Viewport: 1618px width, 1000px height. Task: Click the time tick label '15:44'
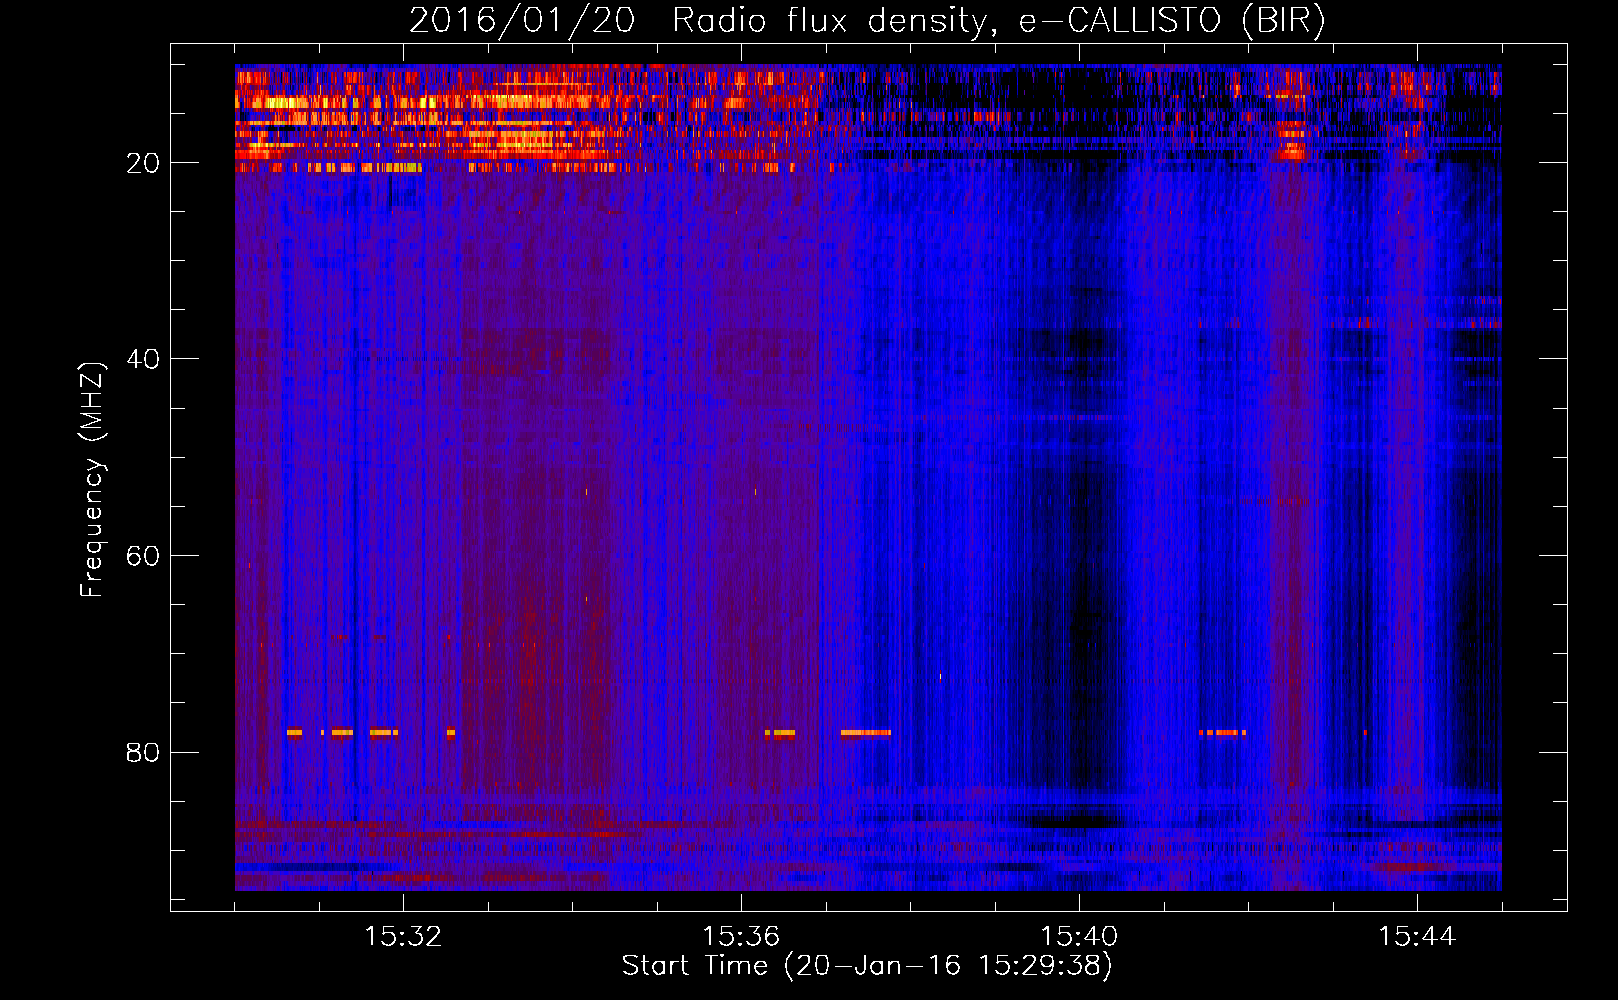[x=1417, y=937]
